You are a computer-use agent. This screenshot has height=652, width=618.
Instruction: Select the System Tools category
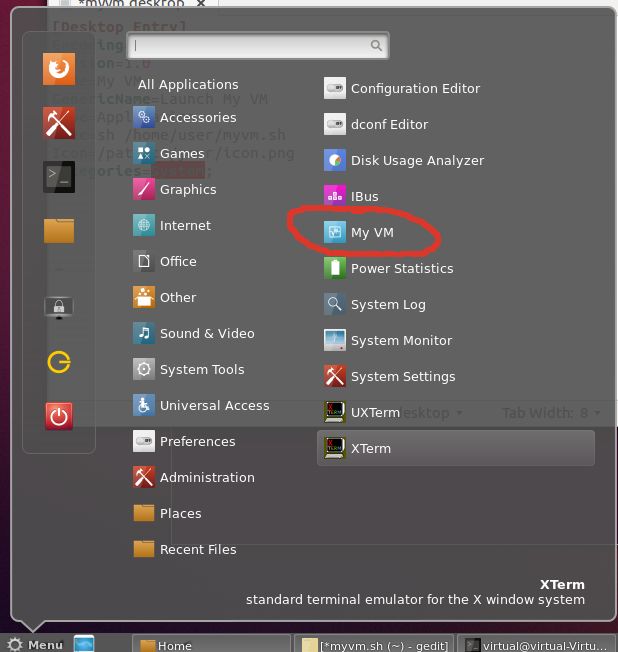point(189,369)
